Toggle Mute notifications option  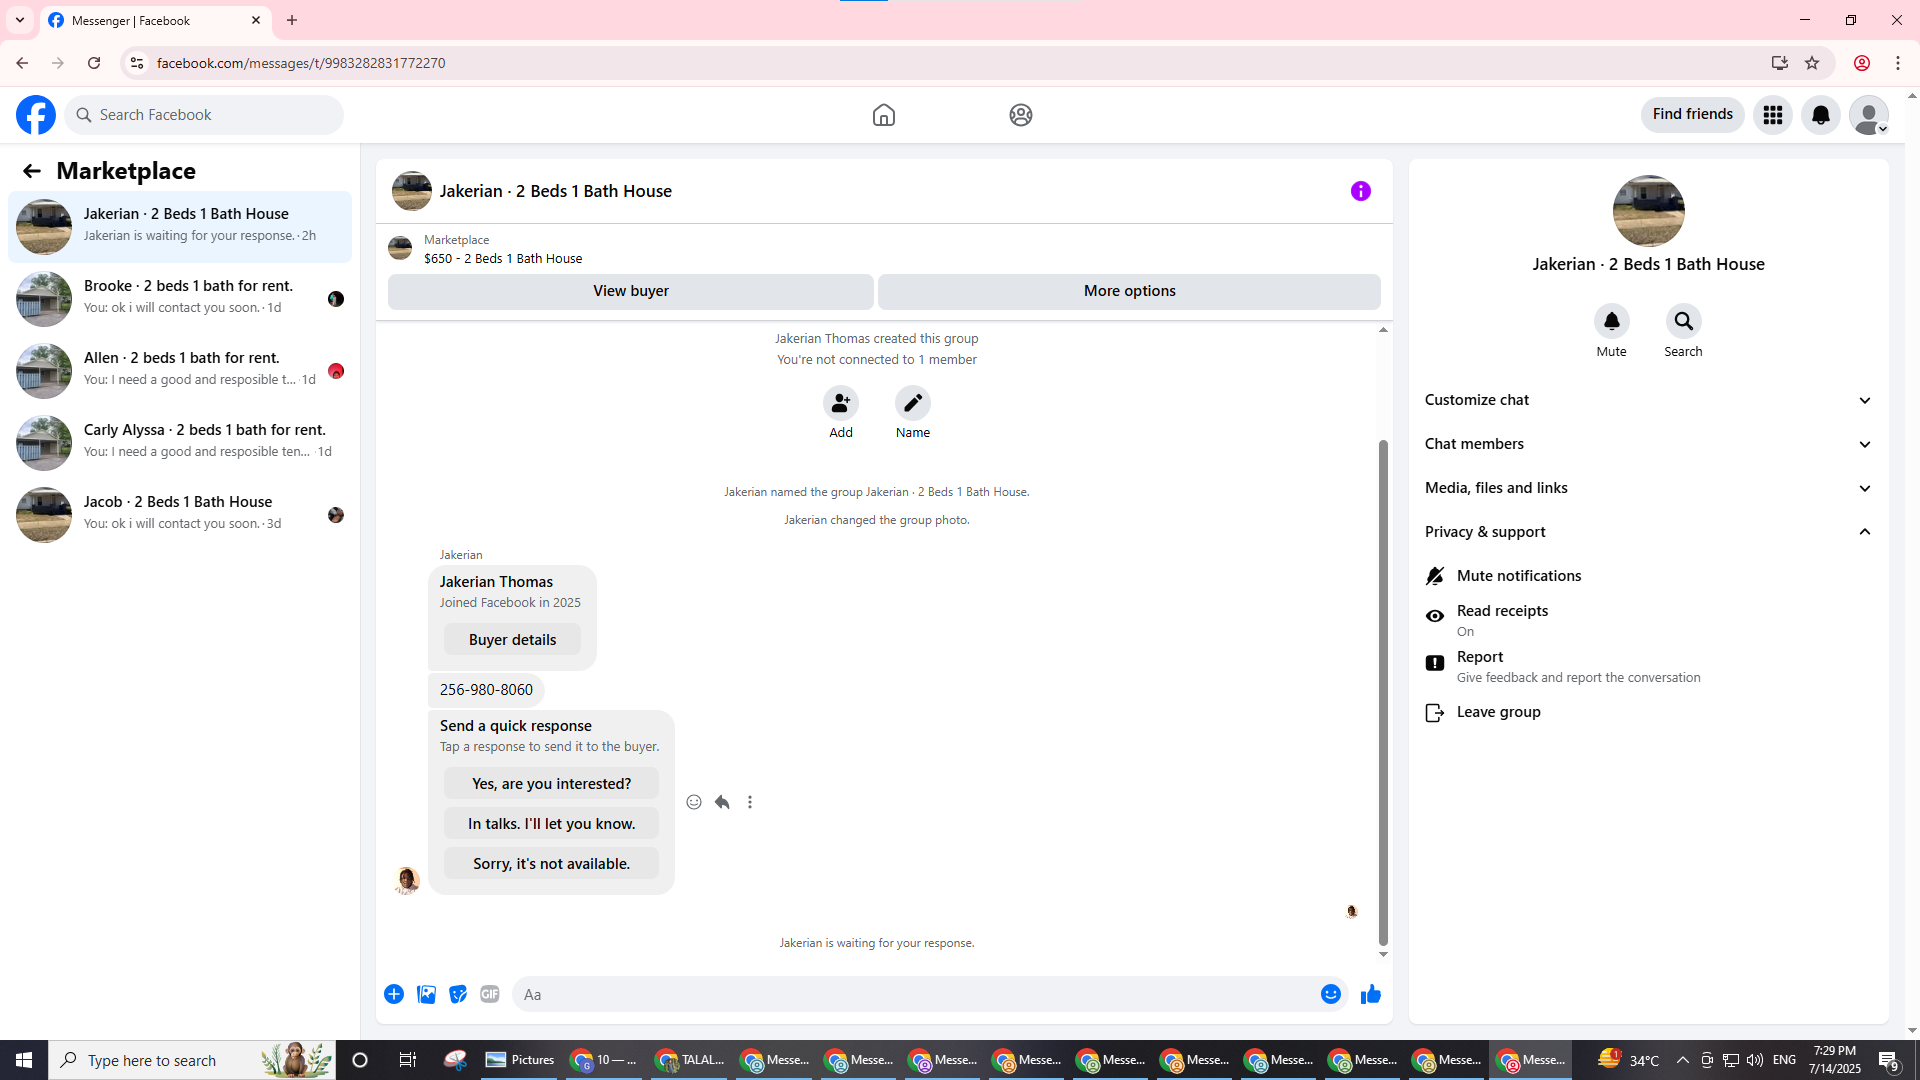click(x=1518, y=576)
